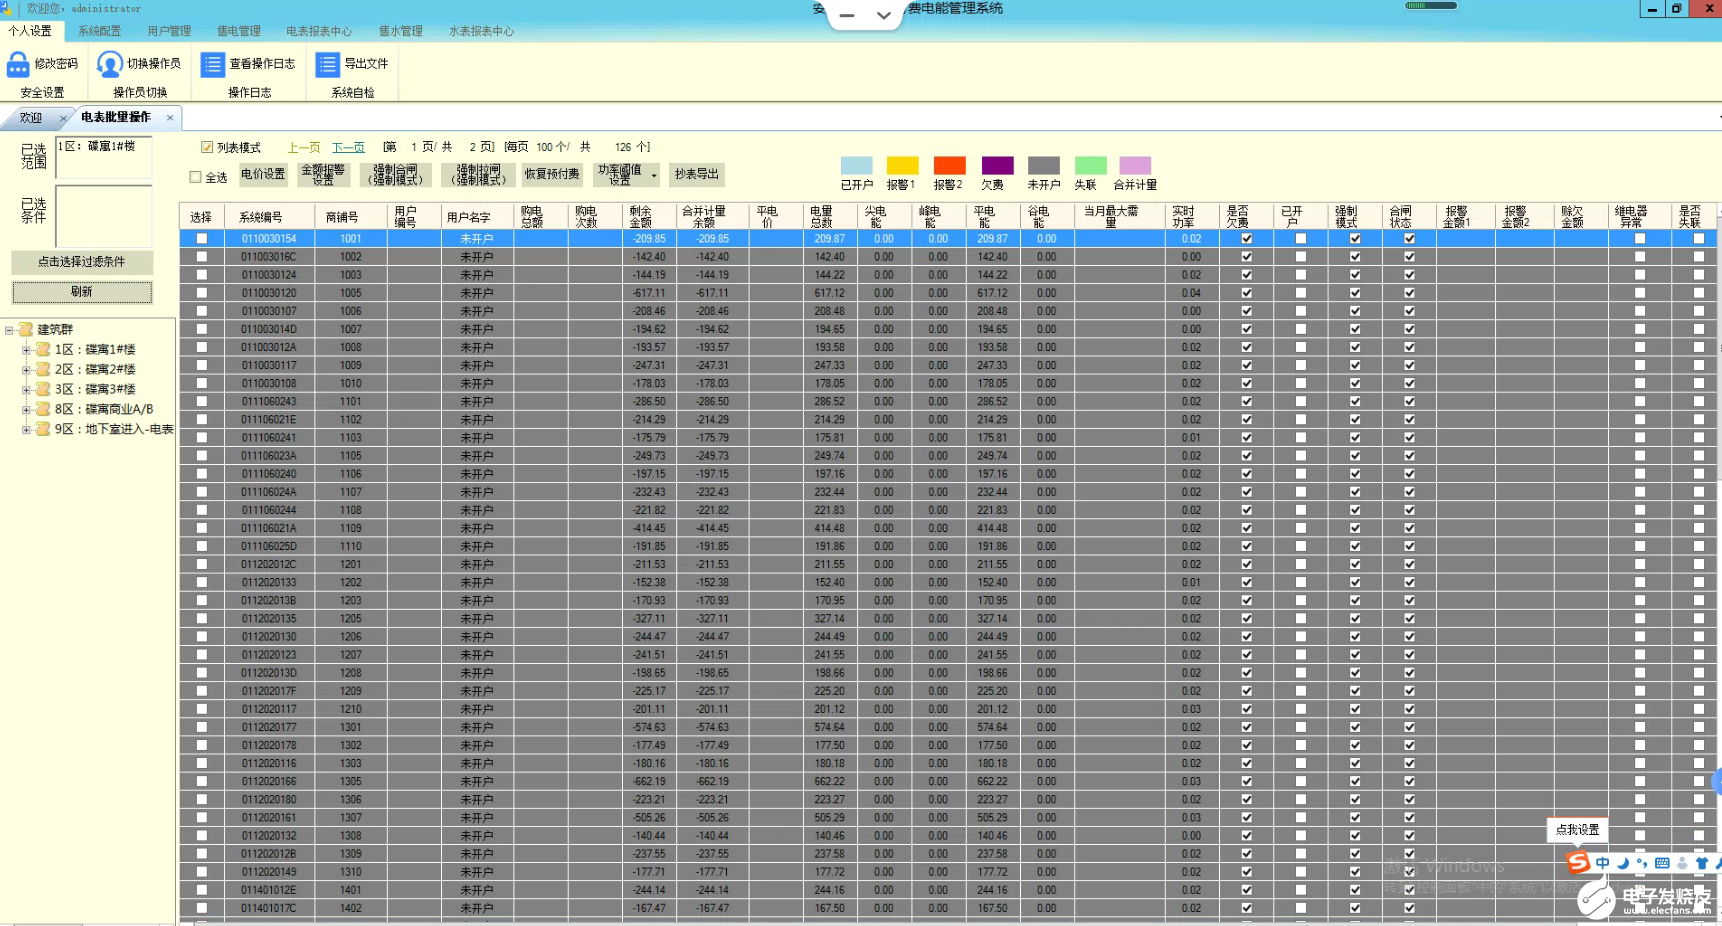This screenshot has width=1722, height=926.
Task: Close the 电表批量操作 tab with its X
Action: (170, 118)
